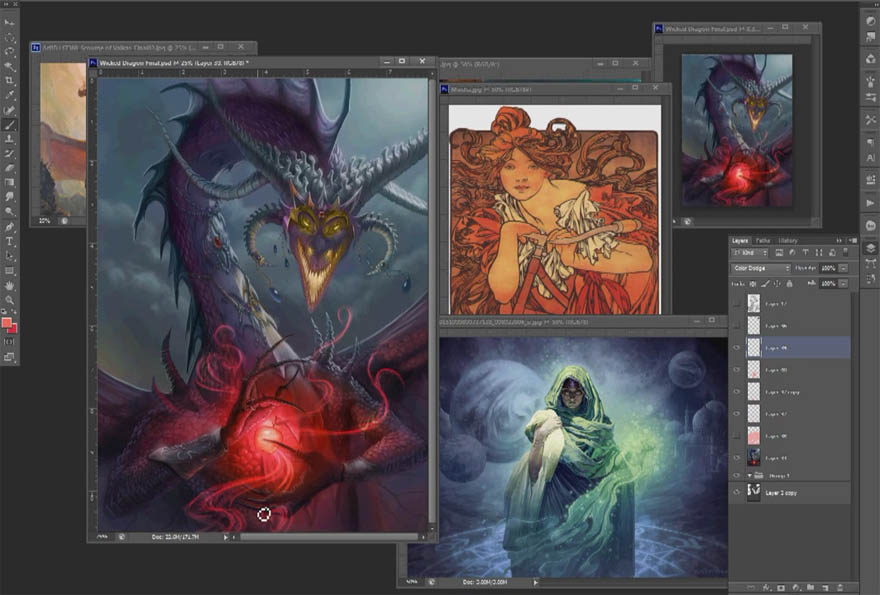The width and height of the screenshot is (880, 595).
Task: Change the screen mode from the toolbar
Action: (x=10, y=356)
